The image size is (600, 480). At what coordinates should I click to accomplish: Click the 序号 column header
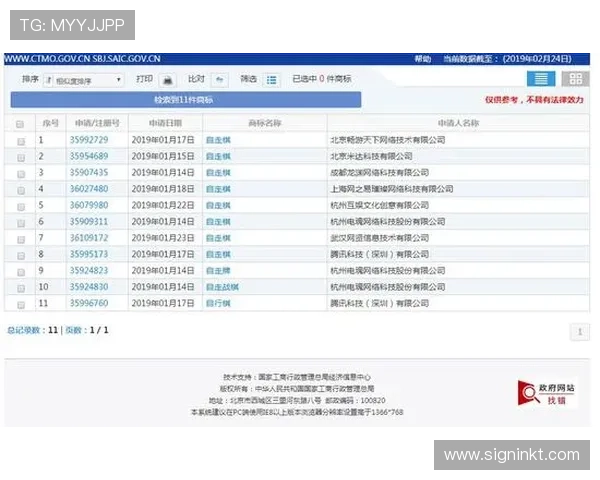click(x=51, y=123)
